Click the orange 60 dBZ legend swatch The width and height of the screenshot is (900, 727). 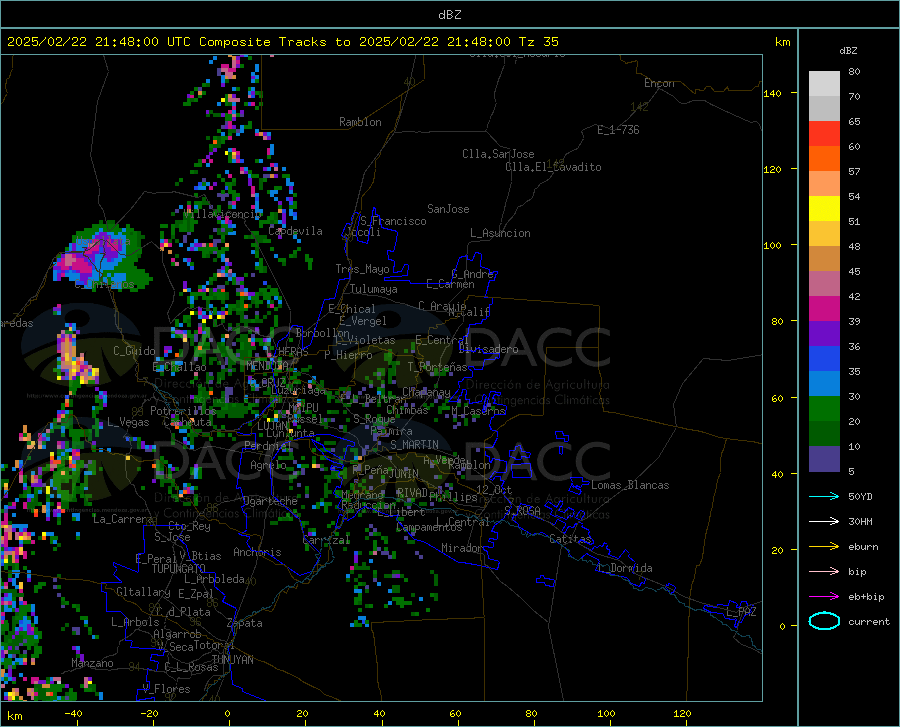[x=824, y=159]
